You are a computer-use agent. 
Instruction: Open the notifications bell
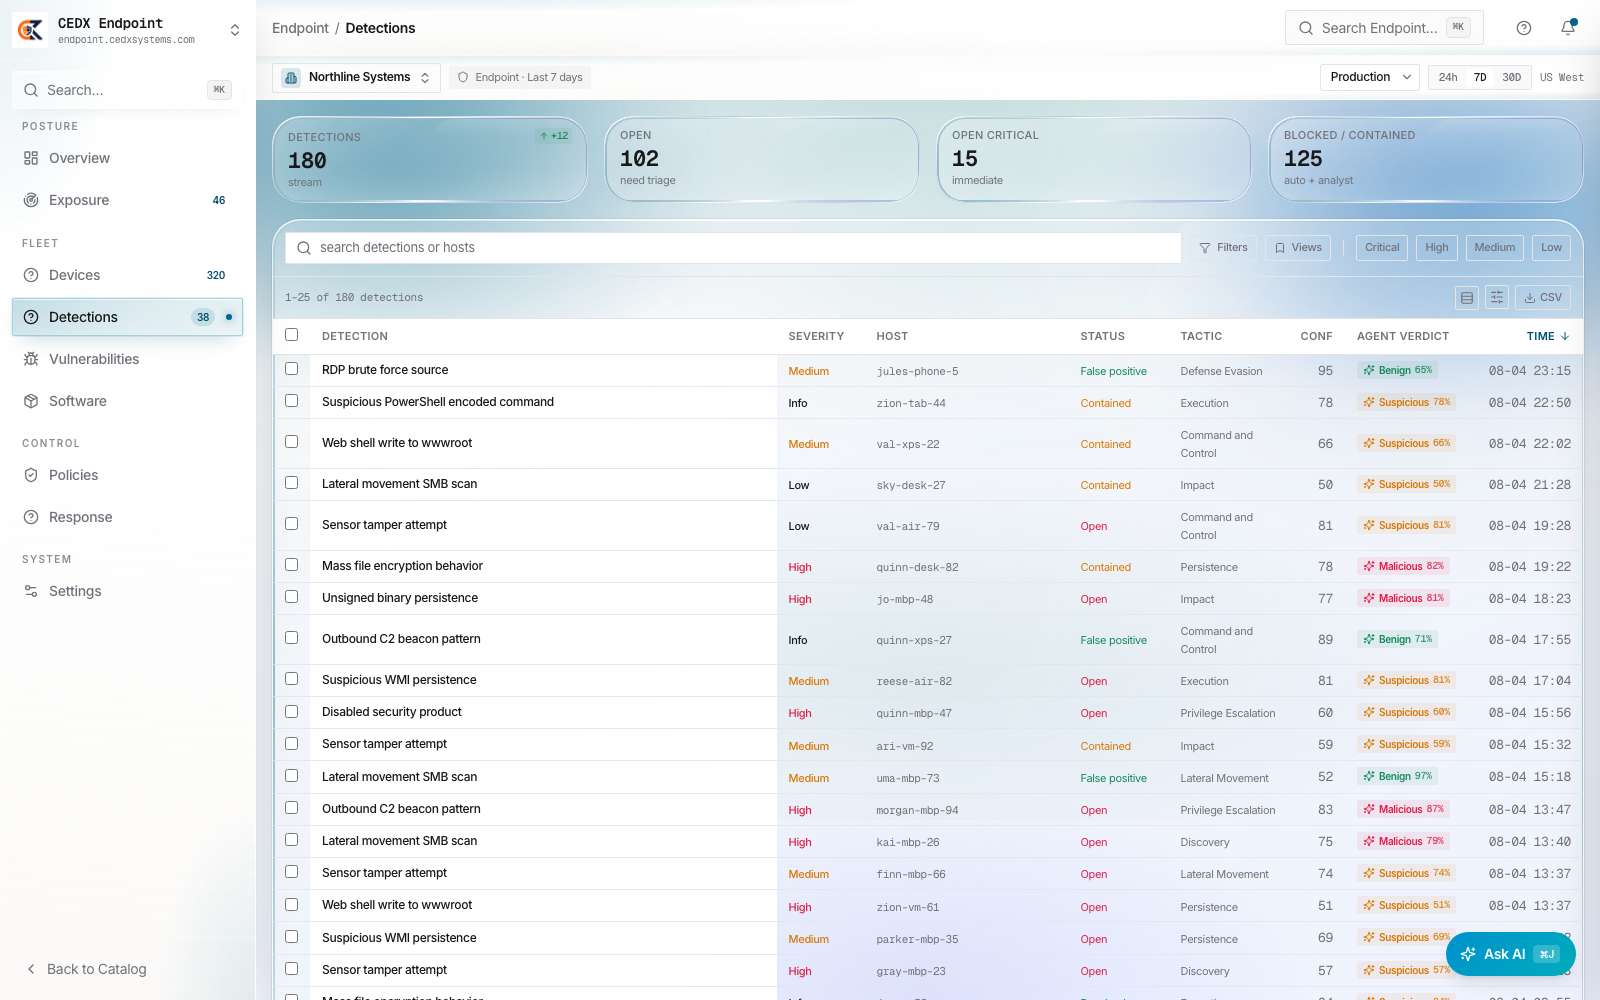[1568, 28]
